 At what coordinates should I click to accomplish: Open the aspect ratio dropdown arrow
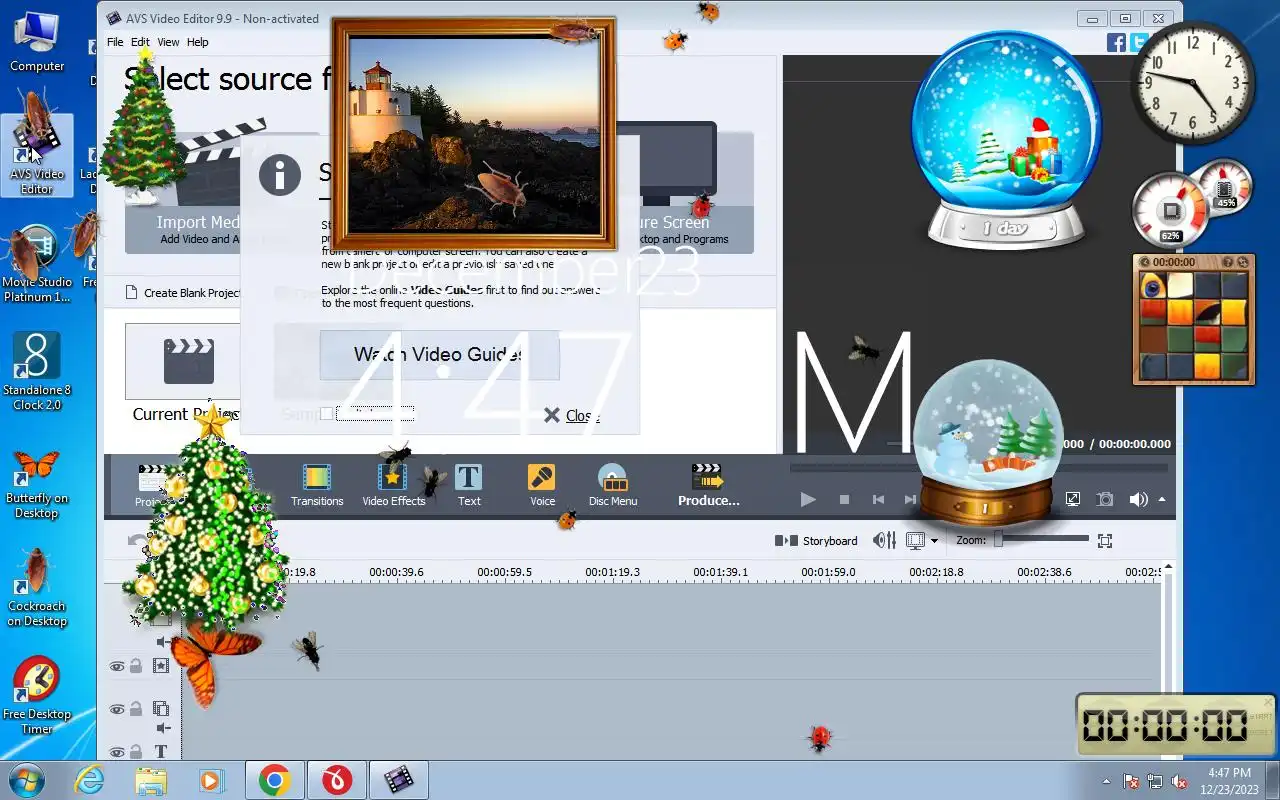click(934, 541)
